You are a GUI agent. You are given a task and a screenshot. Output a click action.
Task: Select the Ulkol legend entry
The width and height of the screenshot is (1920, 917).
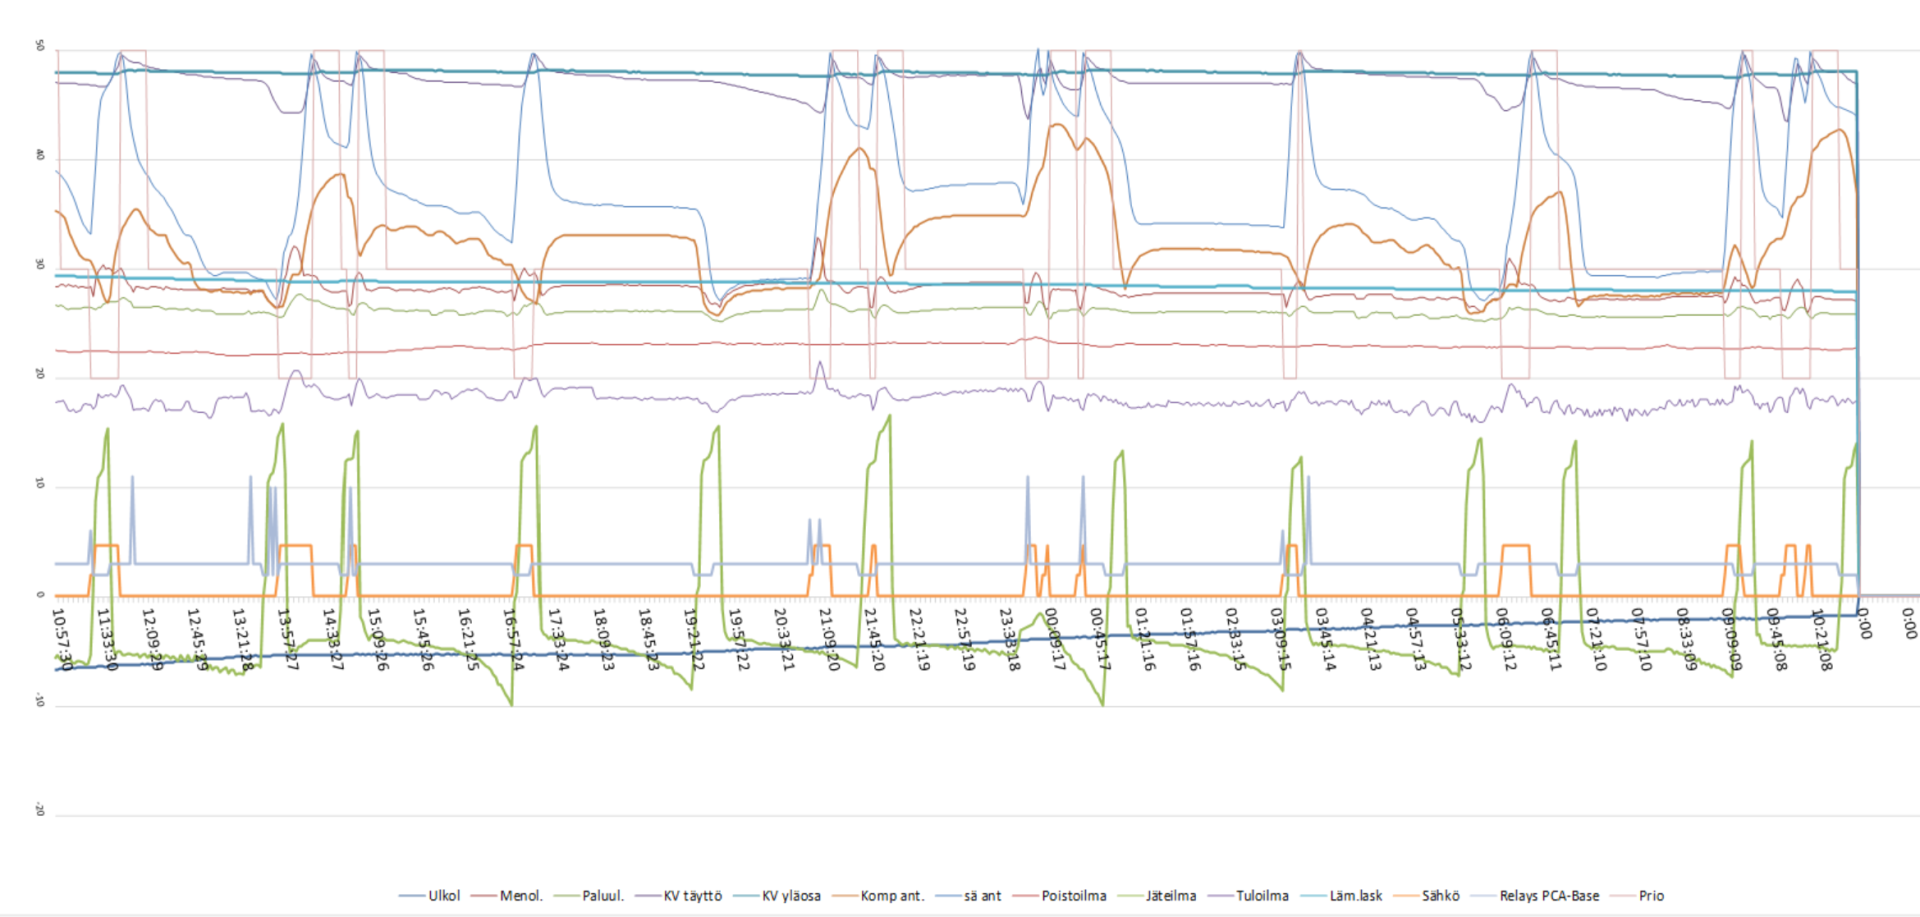click(444, 896)
